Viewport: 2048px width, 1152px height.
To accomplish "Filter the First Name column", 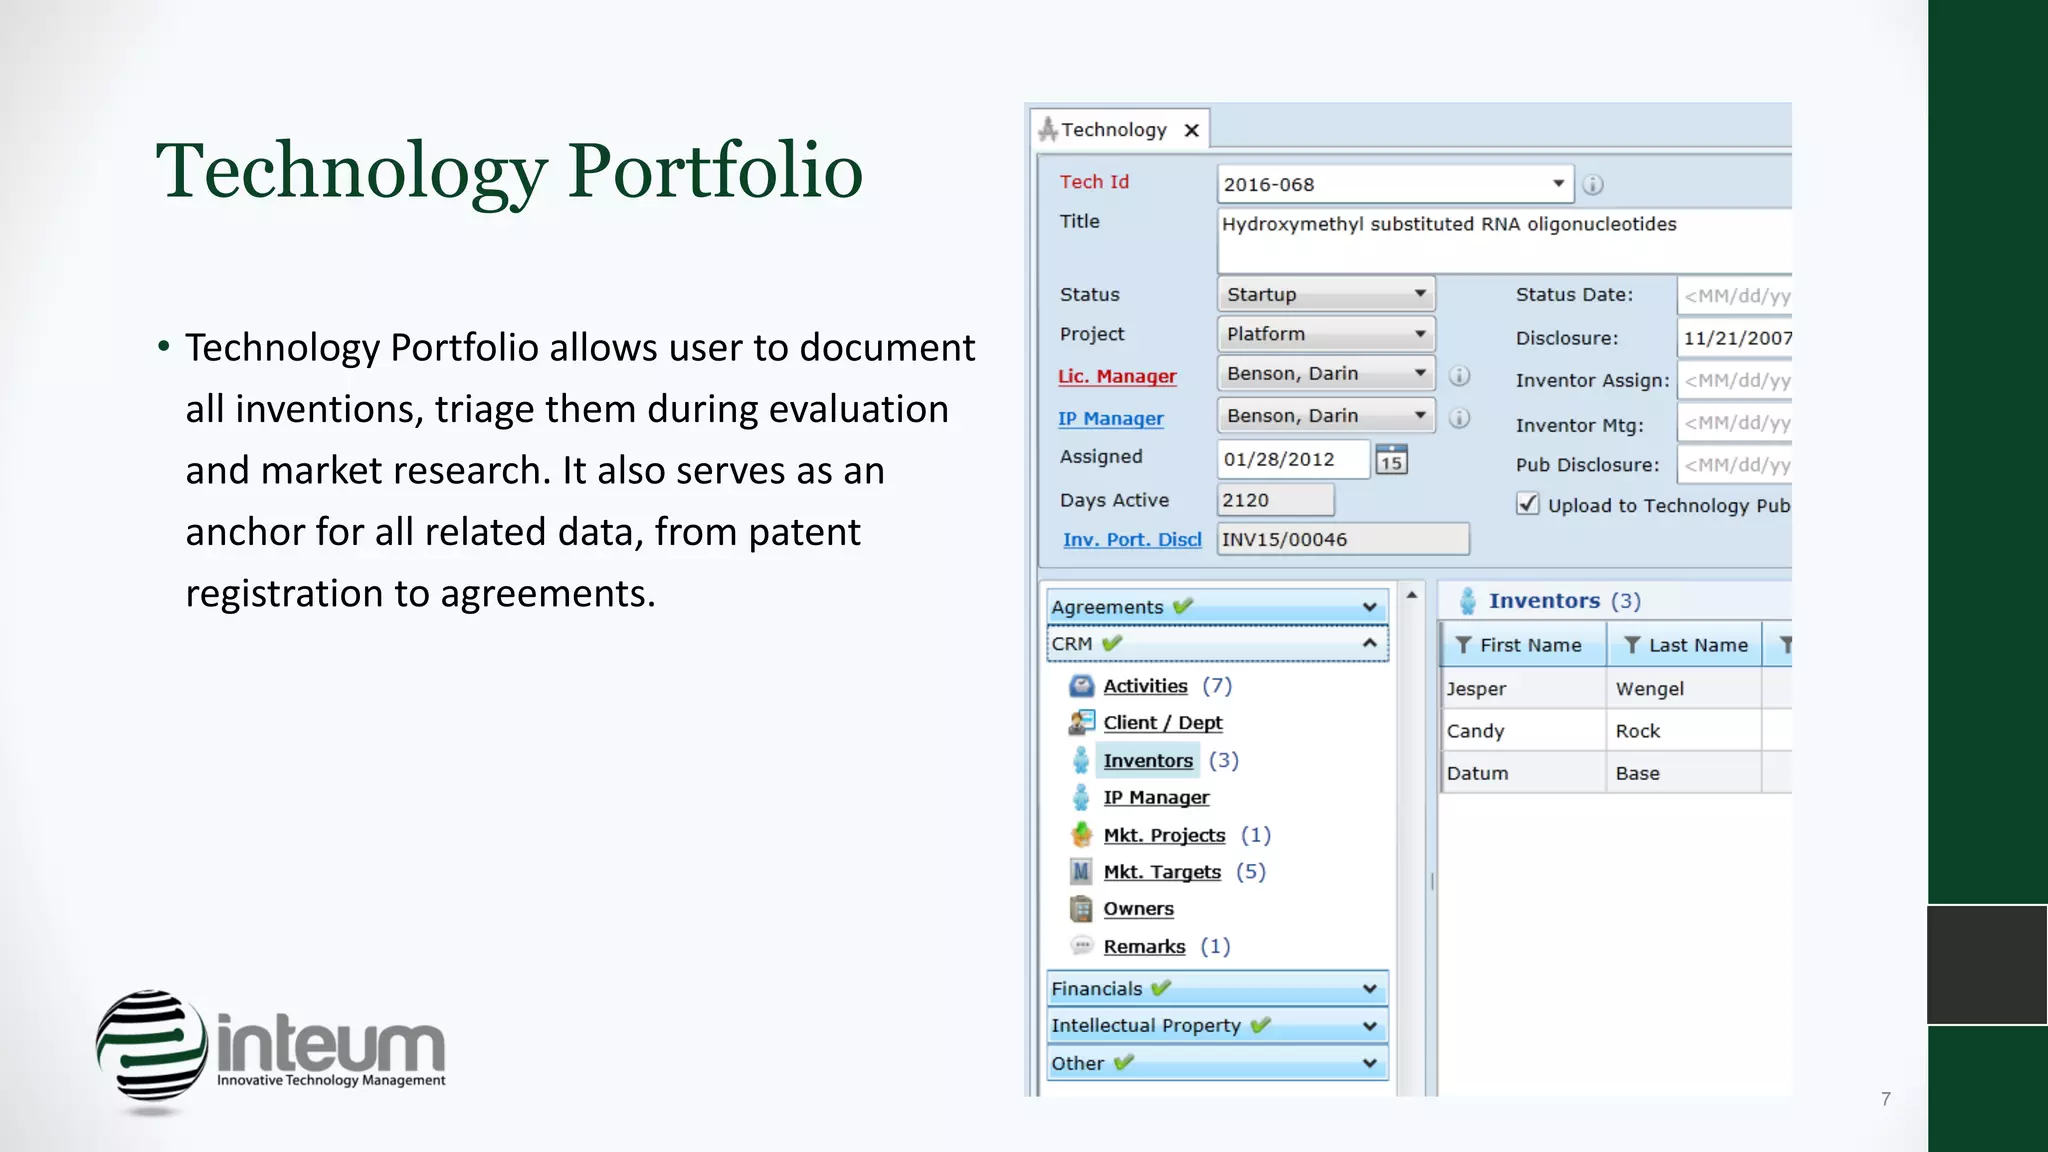I will 1463,645.
